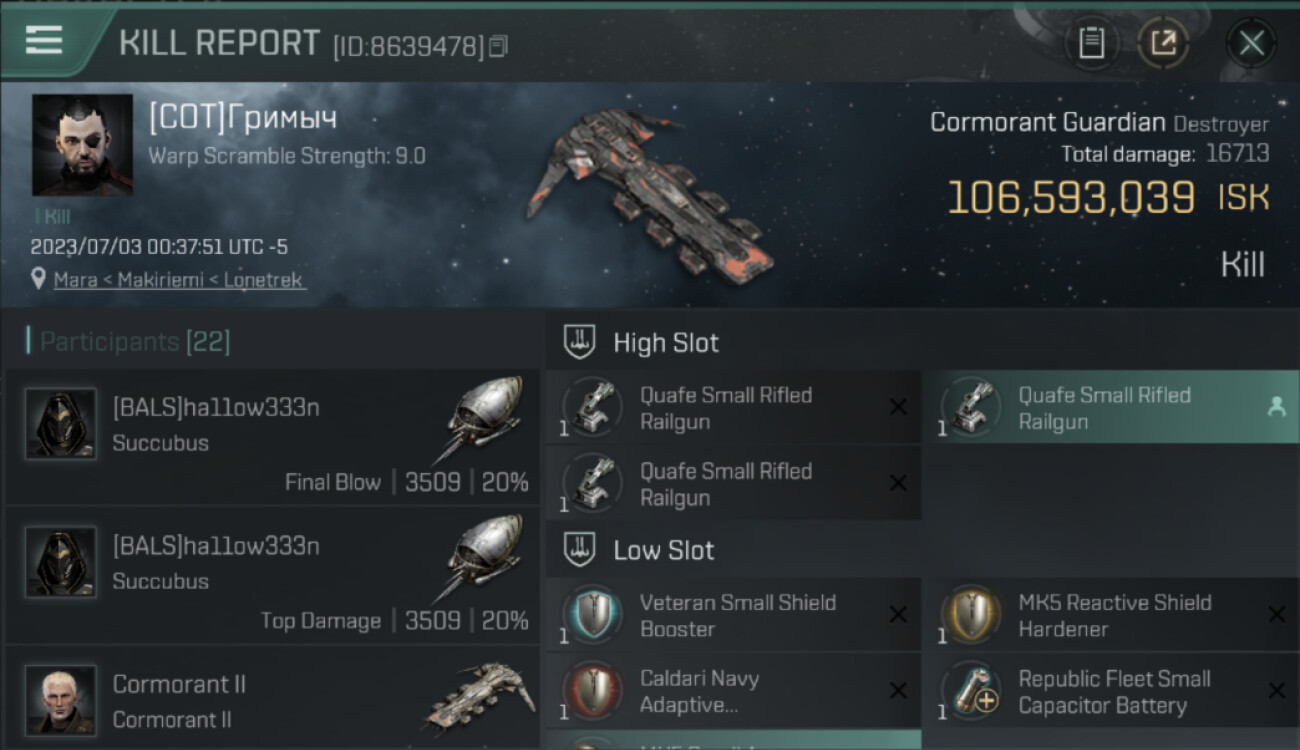Click the share kill report icon
The image size is (1300, 750).
1163,43
